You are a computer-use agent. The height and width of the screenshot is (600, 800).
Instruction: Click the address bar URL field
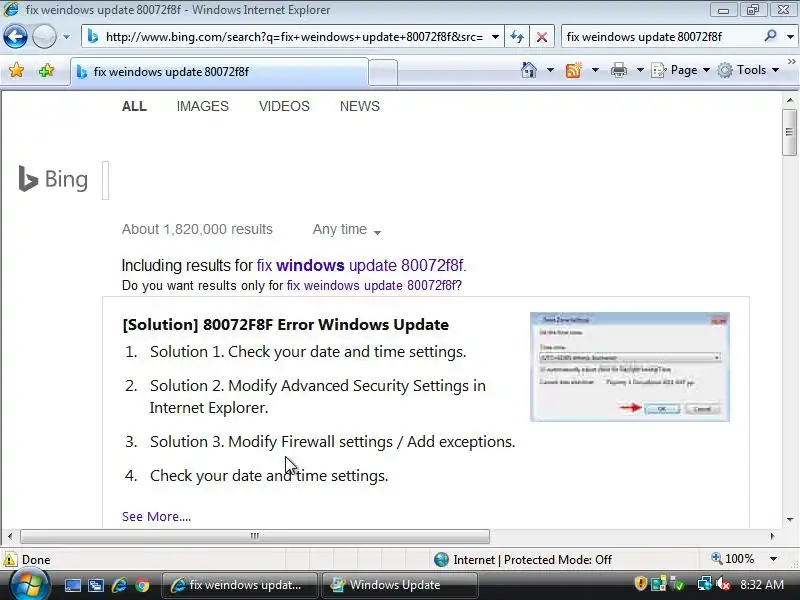(x=293, y=37)
